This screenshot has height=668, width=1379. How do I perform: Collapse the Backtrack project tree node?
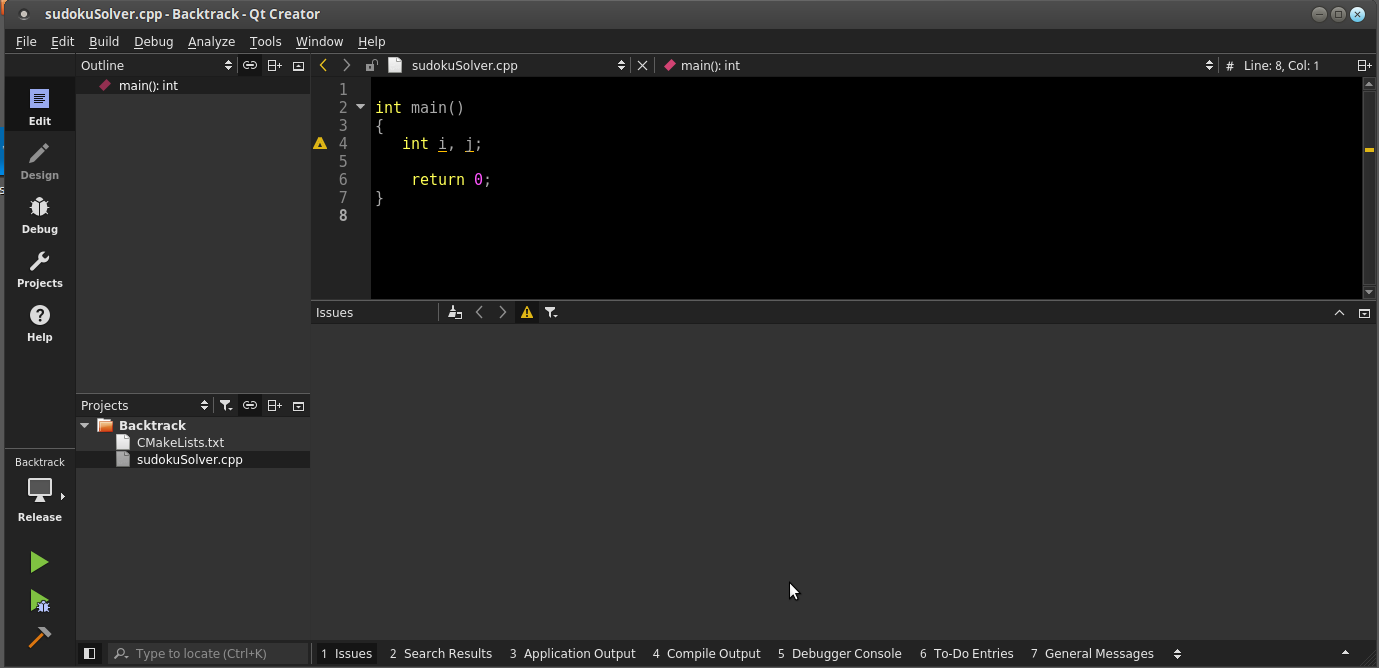pos(85,425)
